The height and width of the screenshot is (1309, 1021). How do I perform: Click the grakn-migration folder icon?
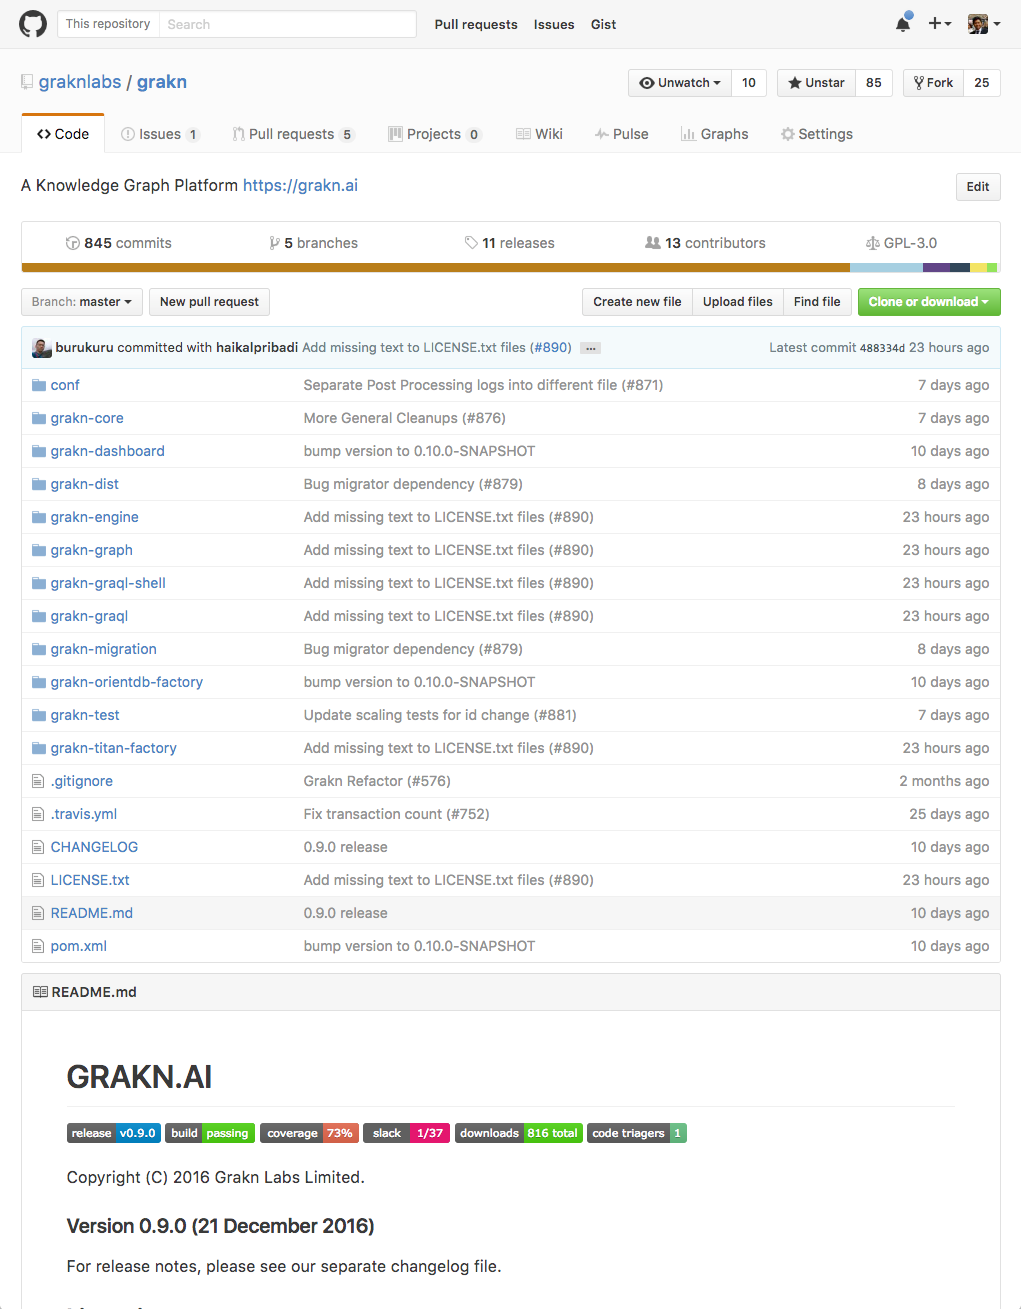pos(39,649)
